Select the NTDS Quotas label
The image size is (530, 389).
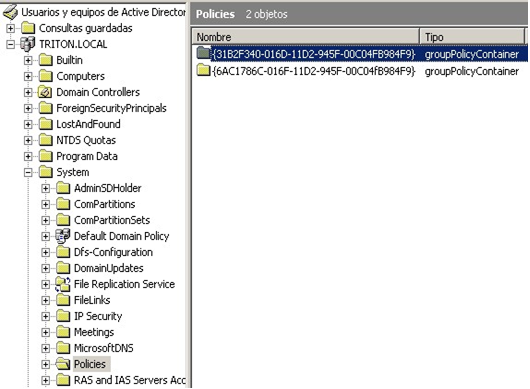click(86, 140)
